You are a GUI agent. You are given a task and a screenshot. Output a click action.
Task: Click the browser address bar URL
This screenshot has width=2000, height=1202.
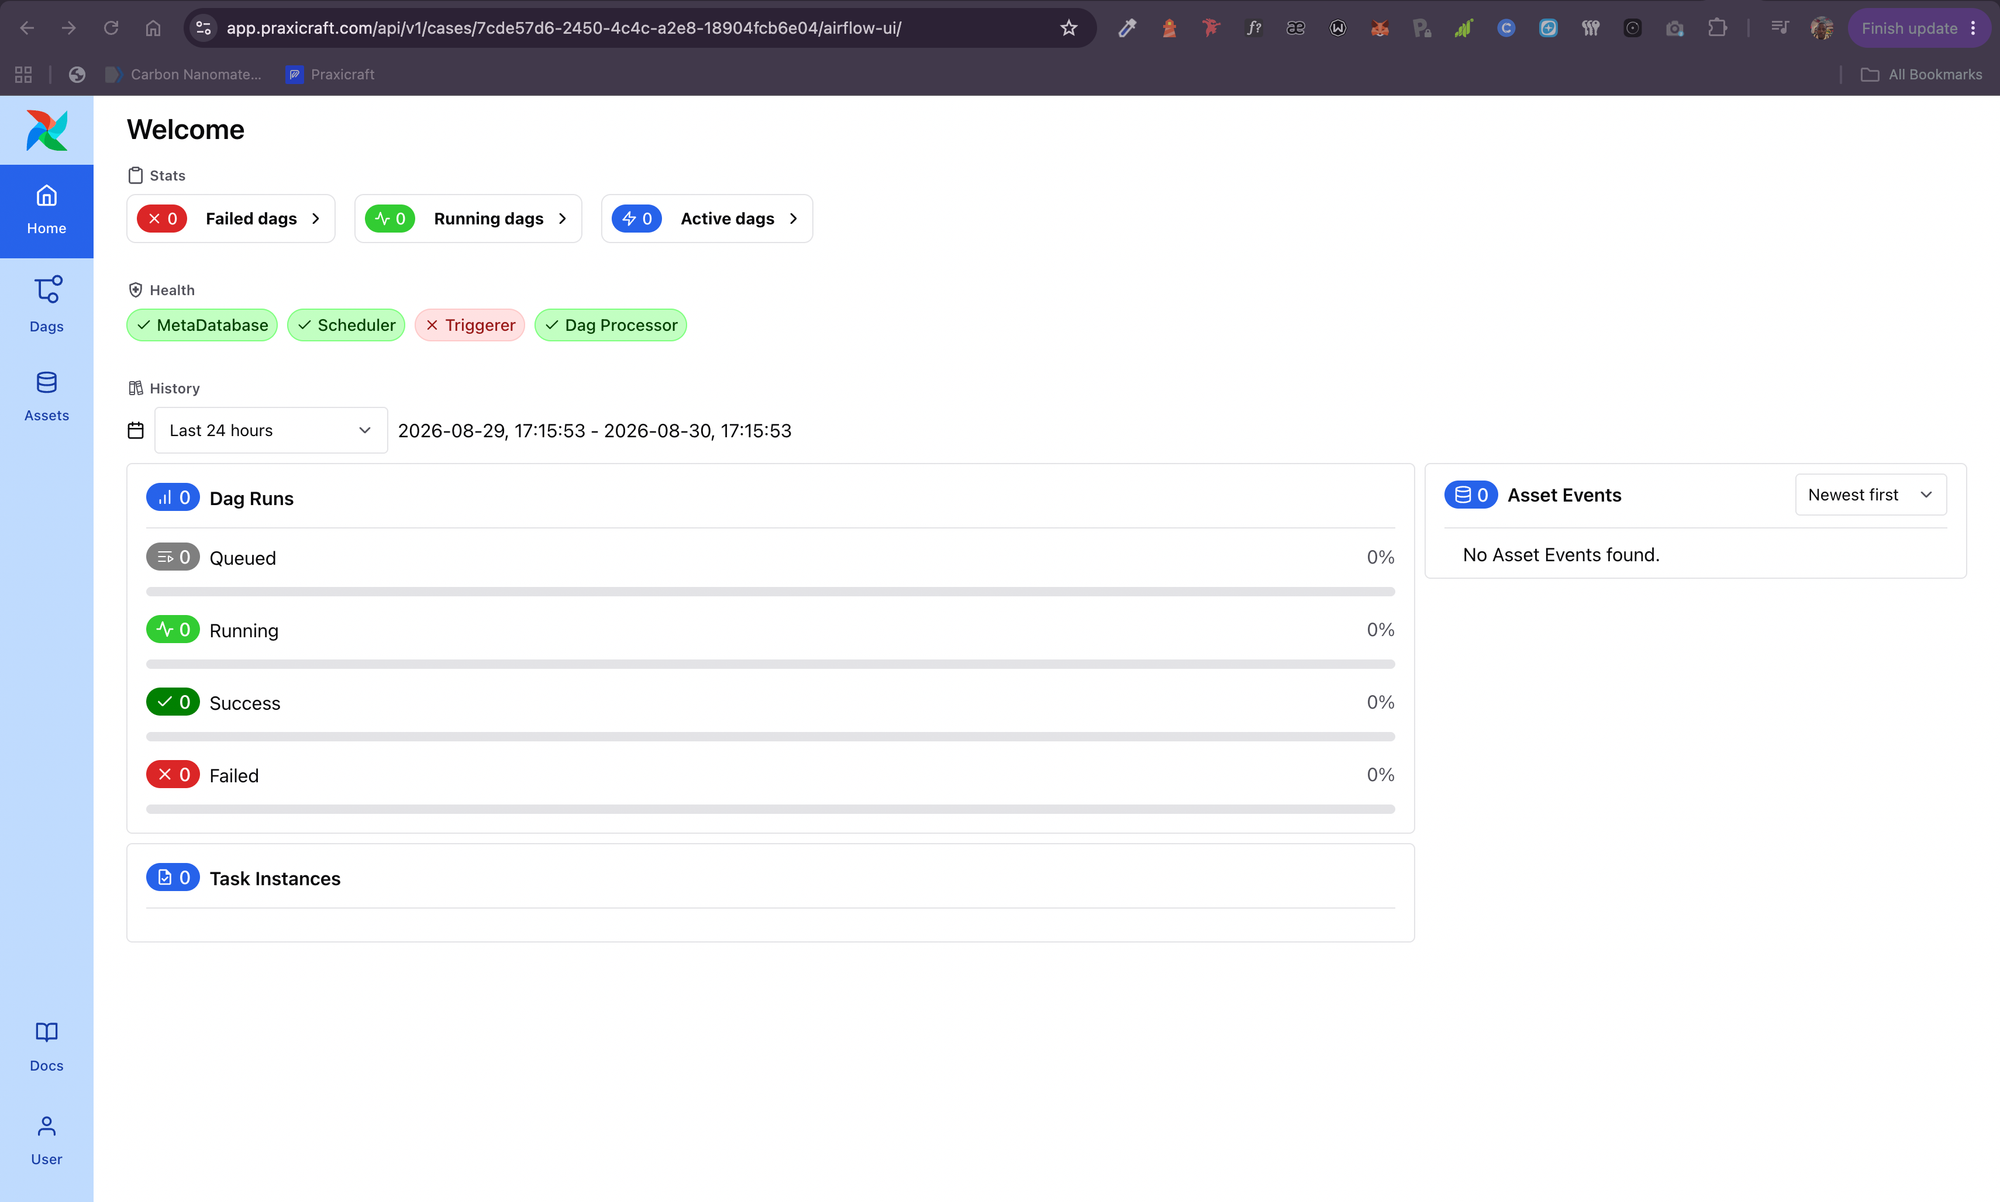coord(564,28)
